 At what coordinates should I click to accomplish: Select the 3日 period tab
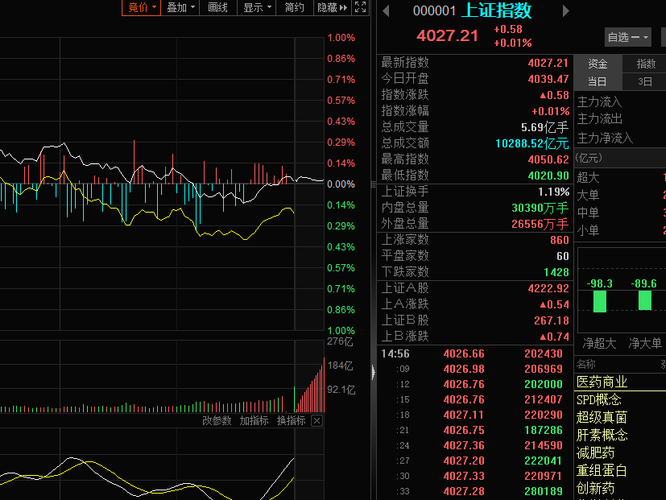coord(645,81)
